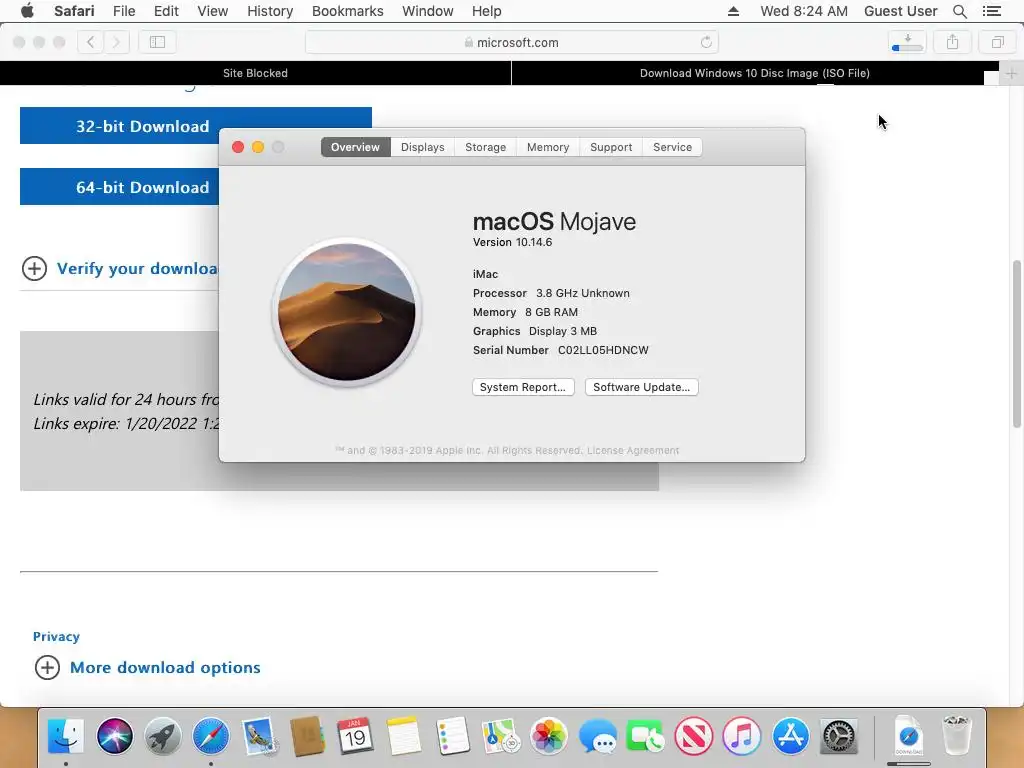Open System Preferences gear in dock

click(839, 736)
